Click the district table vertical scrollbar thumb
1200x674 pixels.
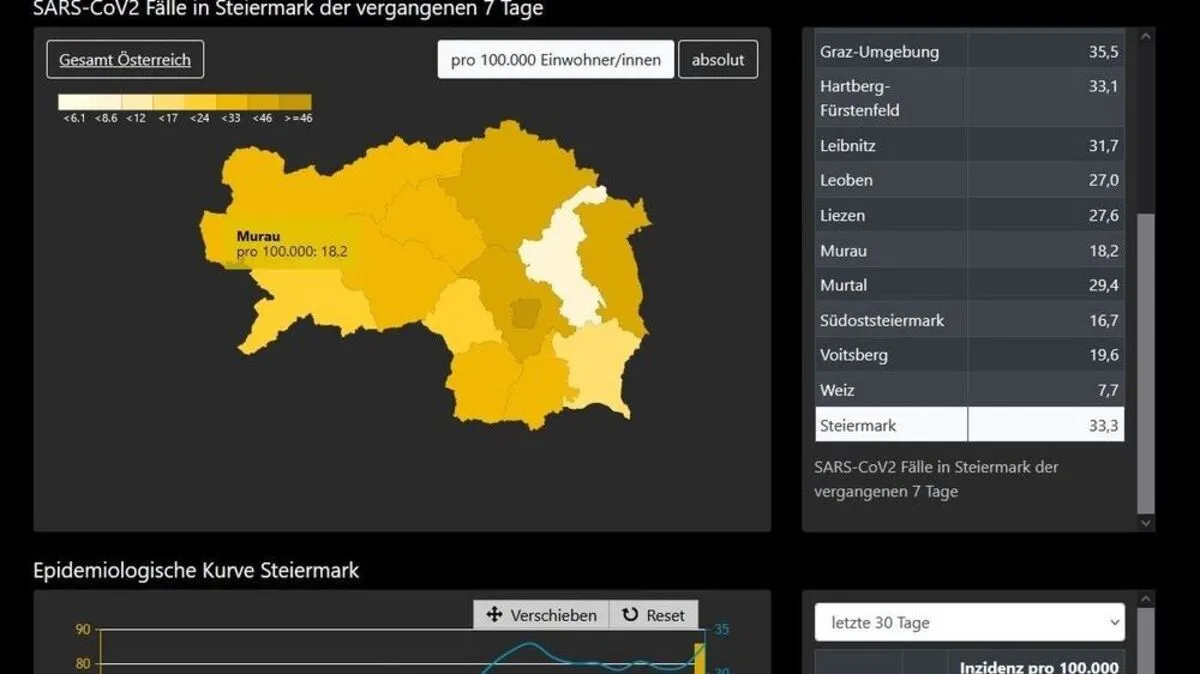pos(1145,360)
